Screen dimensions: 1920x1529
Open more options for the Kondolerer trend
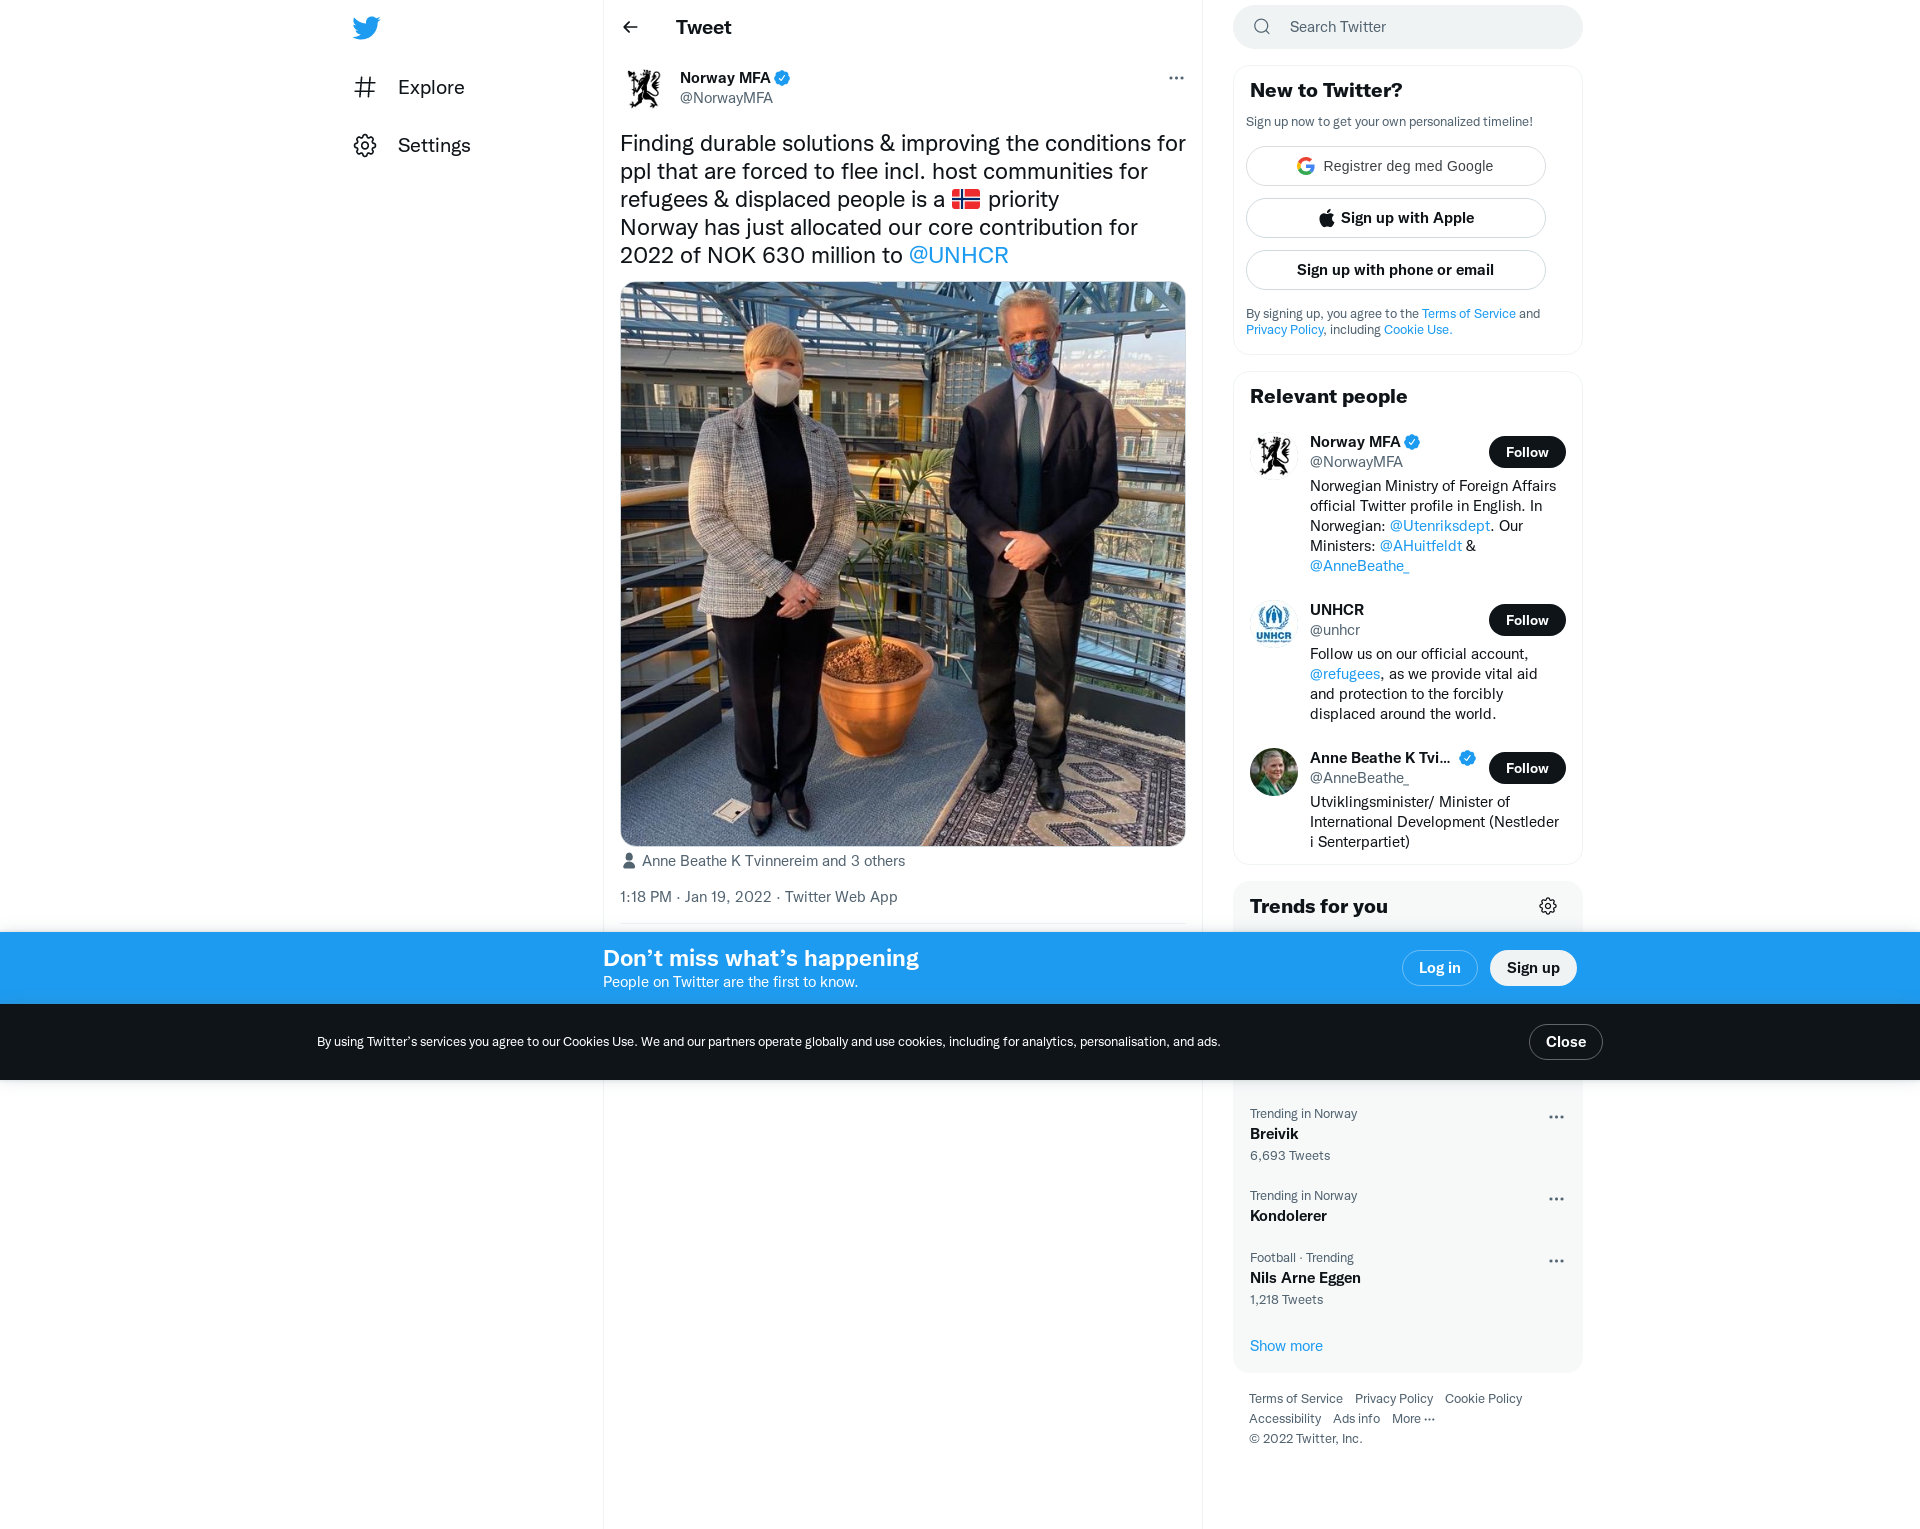coord(1556,1199)
